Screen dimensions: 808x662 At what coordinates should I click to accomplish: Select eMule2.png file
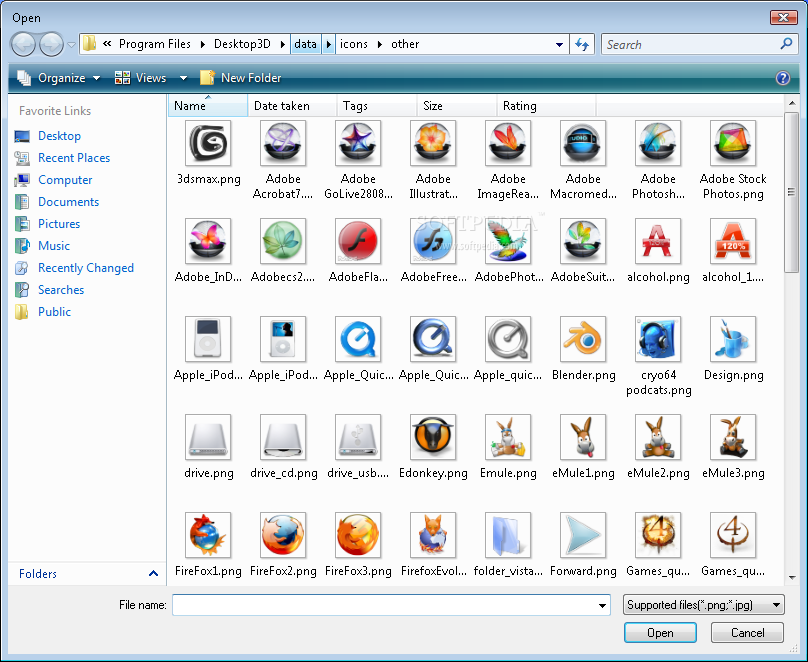(x=658, y=437)
